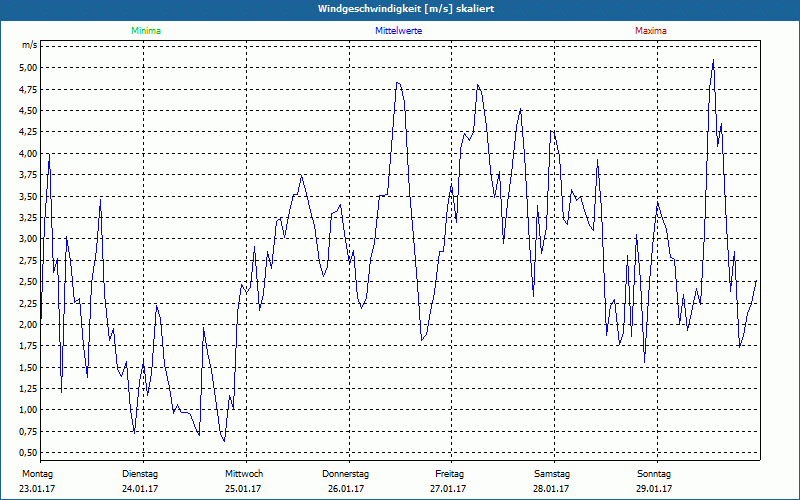Click the Mittwoch day label
800x500 pixels.
tap(244, 474)
